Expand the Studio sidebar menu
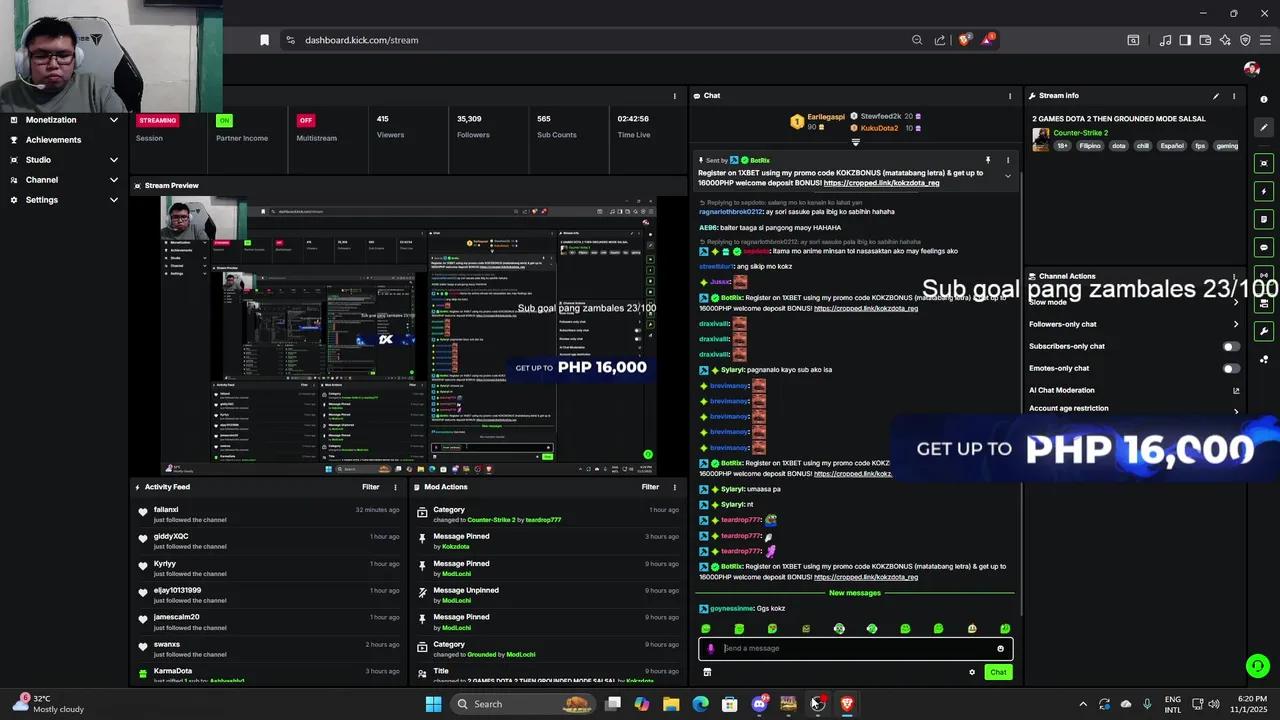Image resolution: width=1280 pixels, height=720 pixels. (114, 160)
